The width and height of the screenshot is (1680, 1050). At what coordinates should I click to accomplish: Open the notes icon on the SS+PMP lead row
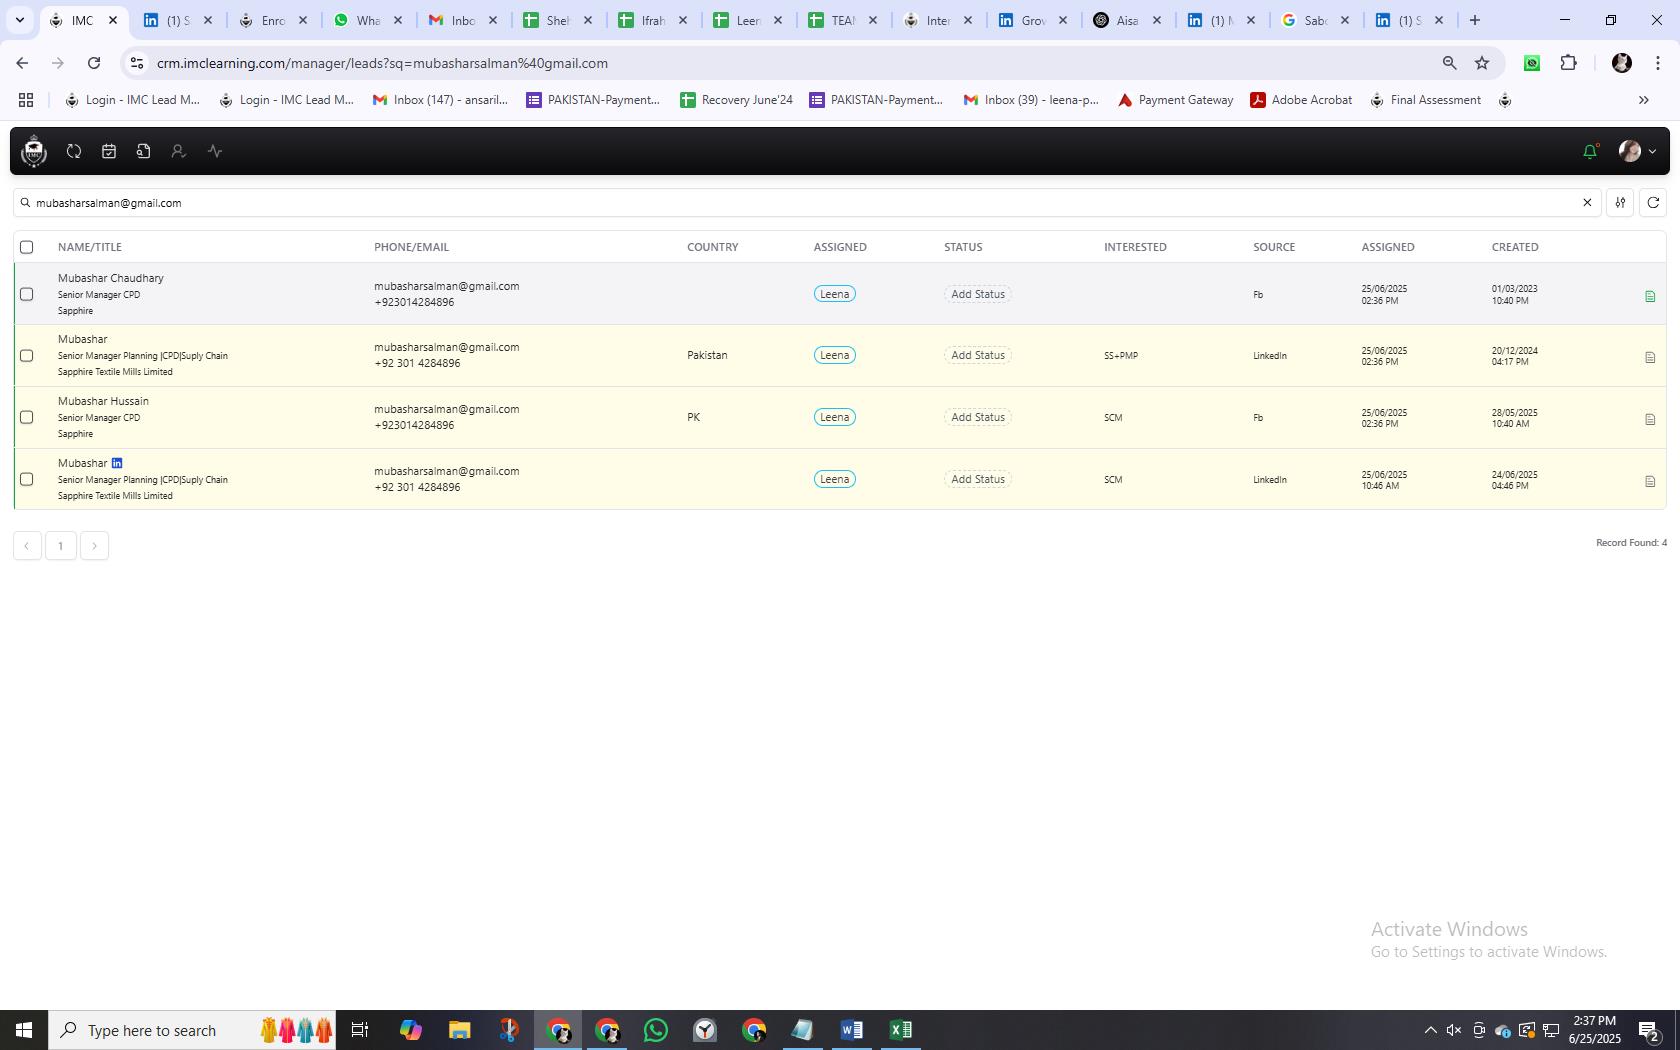(1650, 357)
